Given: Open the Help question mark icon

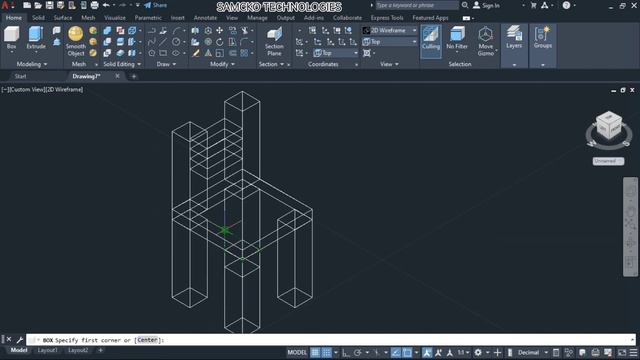Looking at the screenshot, I should 566,5.
